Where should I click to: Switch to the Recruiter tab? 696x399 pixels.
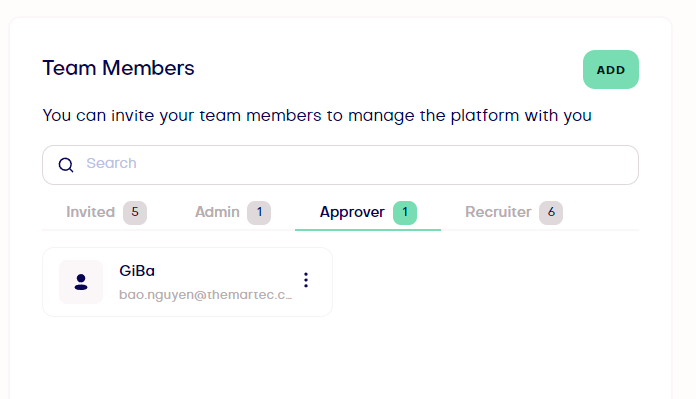498,212
